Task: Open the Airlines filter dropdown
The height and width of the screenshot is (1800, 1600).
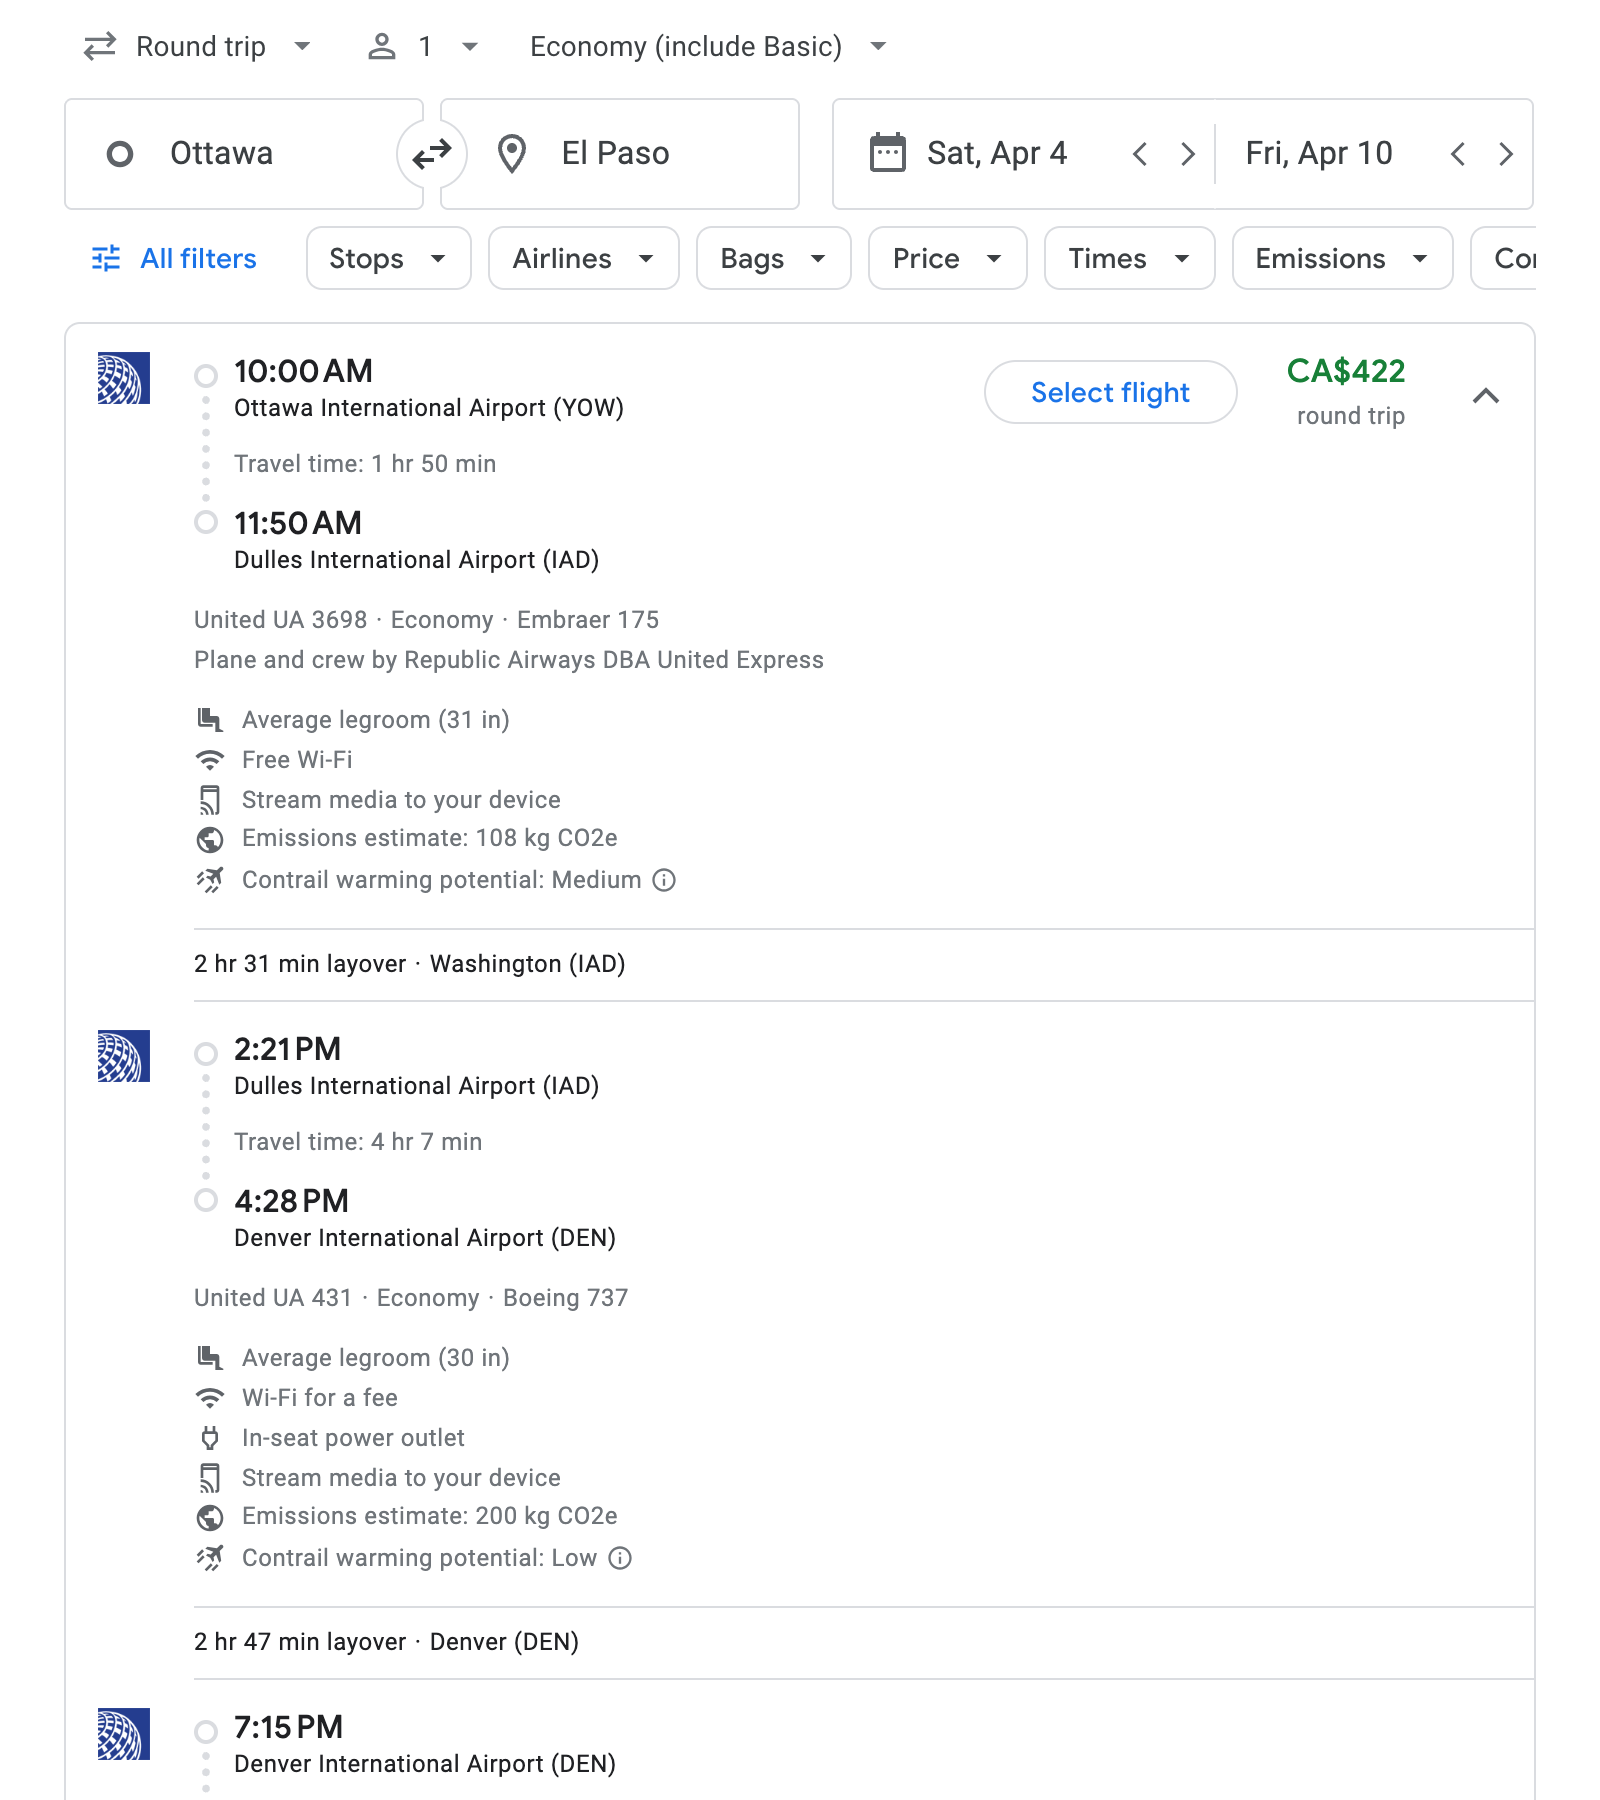Action: coord(582,258)
